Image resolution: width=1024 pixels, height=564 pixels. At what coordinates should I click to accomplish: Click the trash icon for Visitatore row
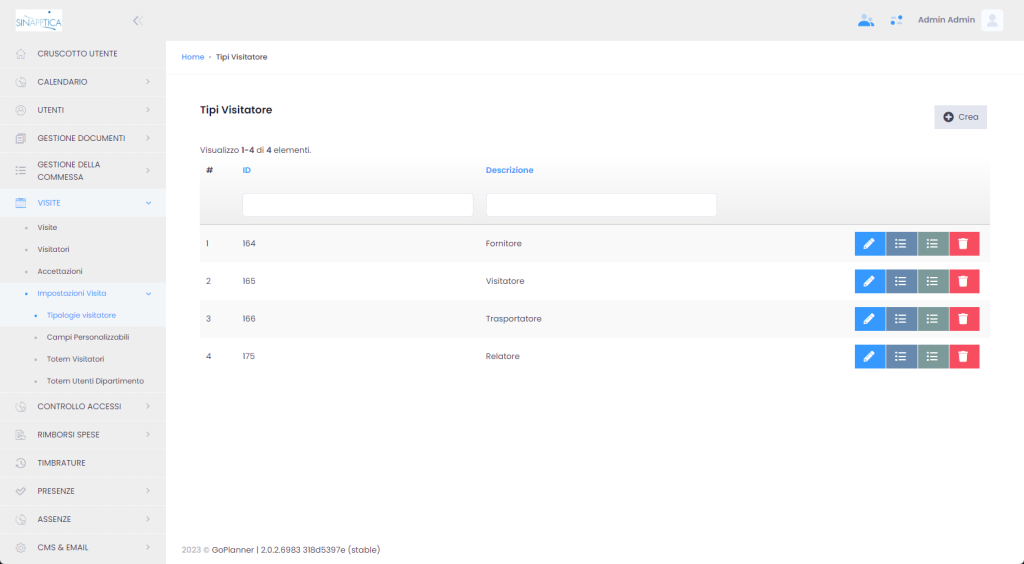coord(964,281)
